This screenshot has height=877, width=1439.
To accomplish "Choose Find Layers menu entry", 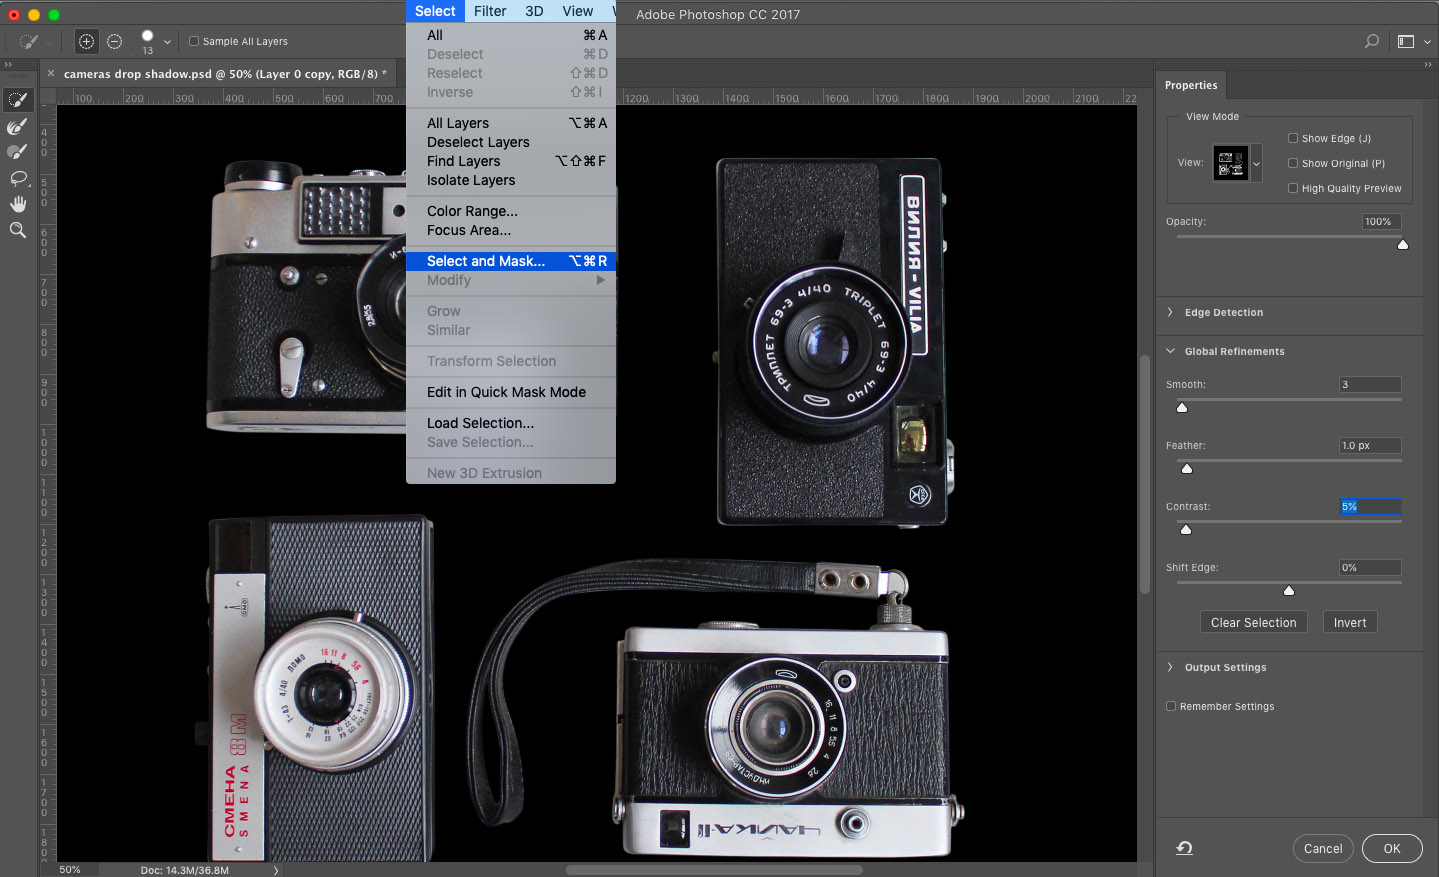I will pyautogui.click(x=511, y=161).
